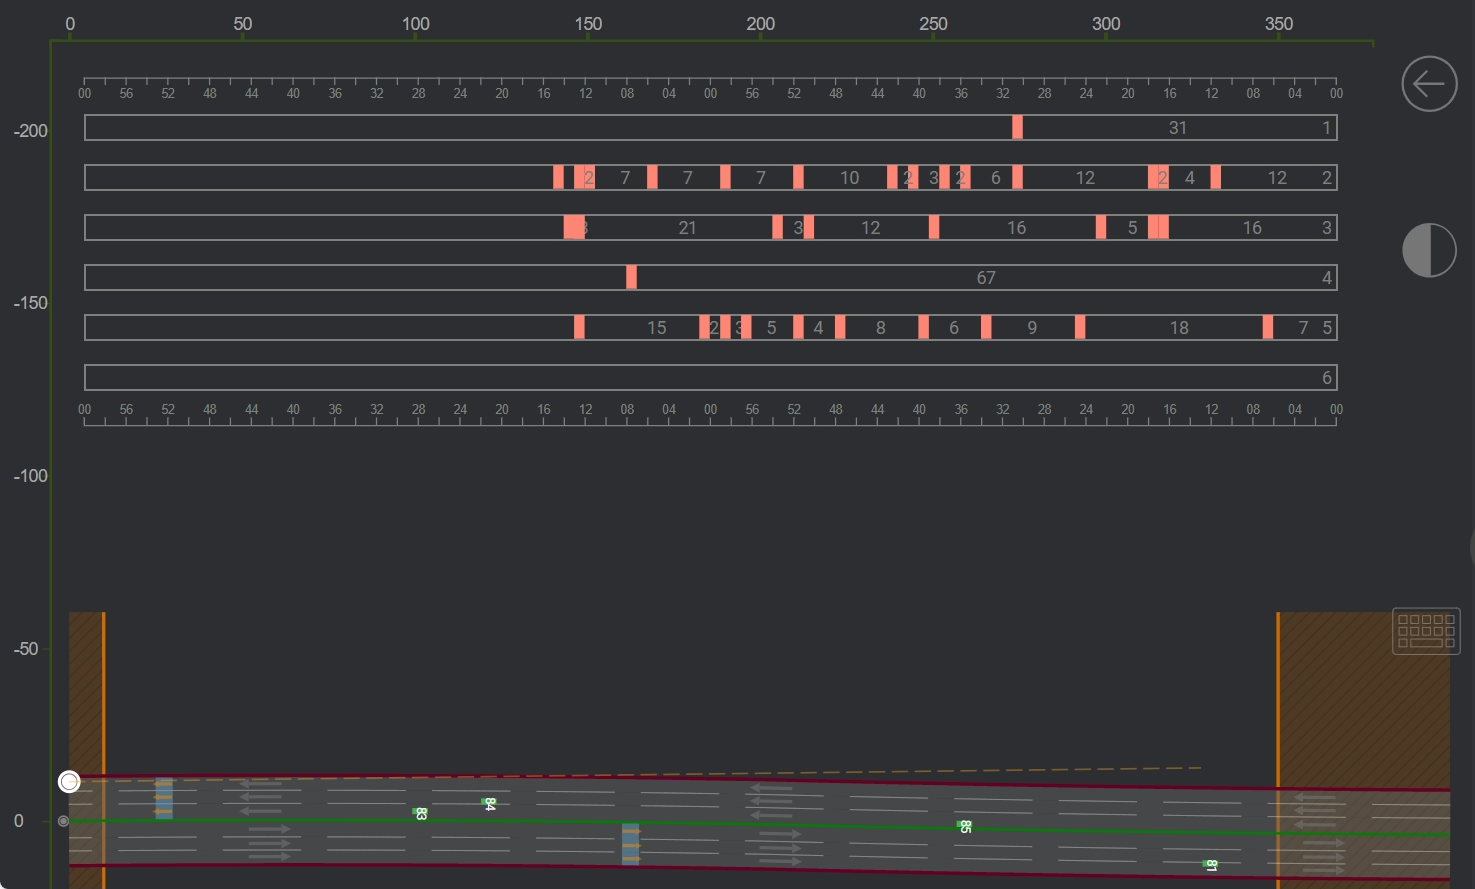Select the segment labeled 67 in row 4

click(x=985, y=277)
